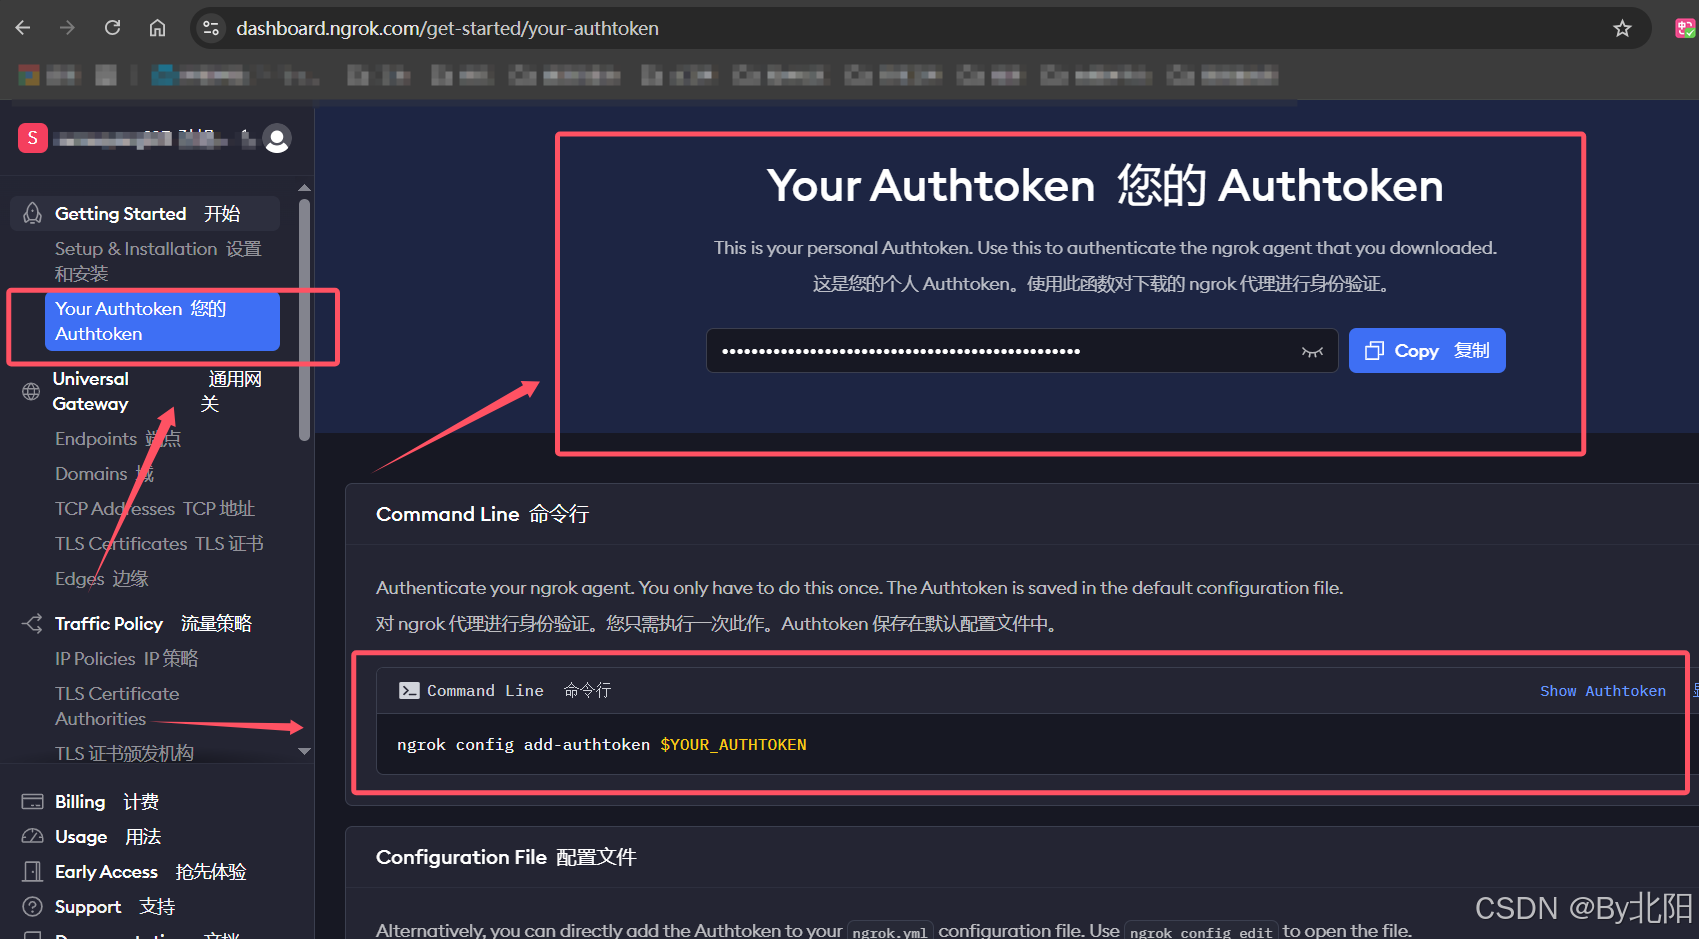Click the masked Authtoken input field

(x=1000, y=350)
